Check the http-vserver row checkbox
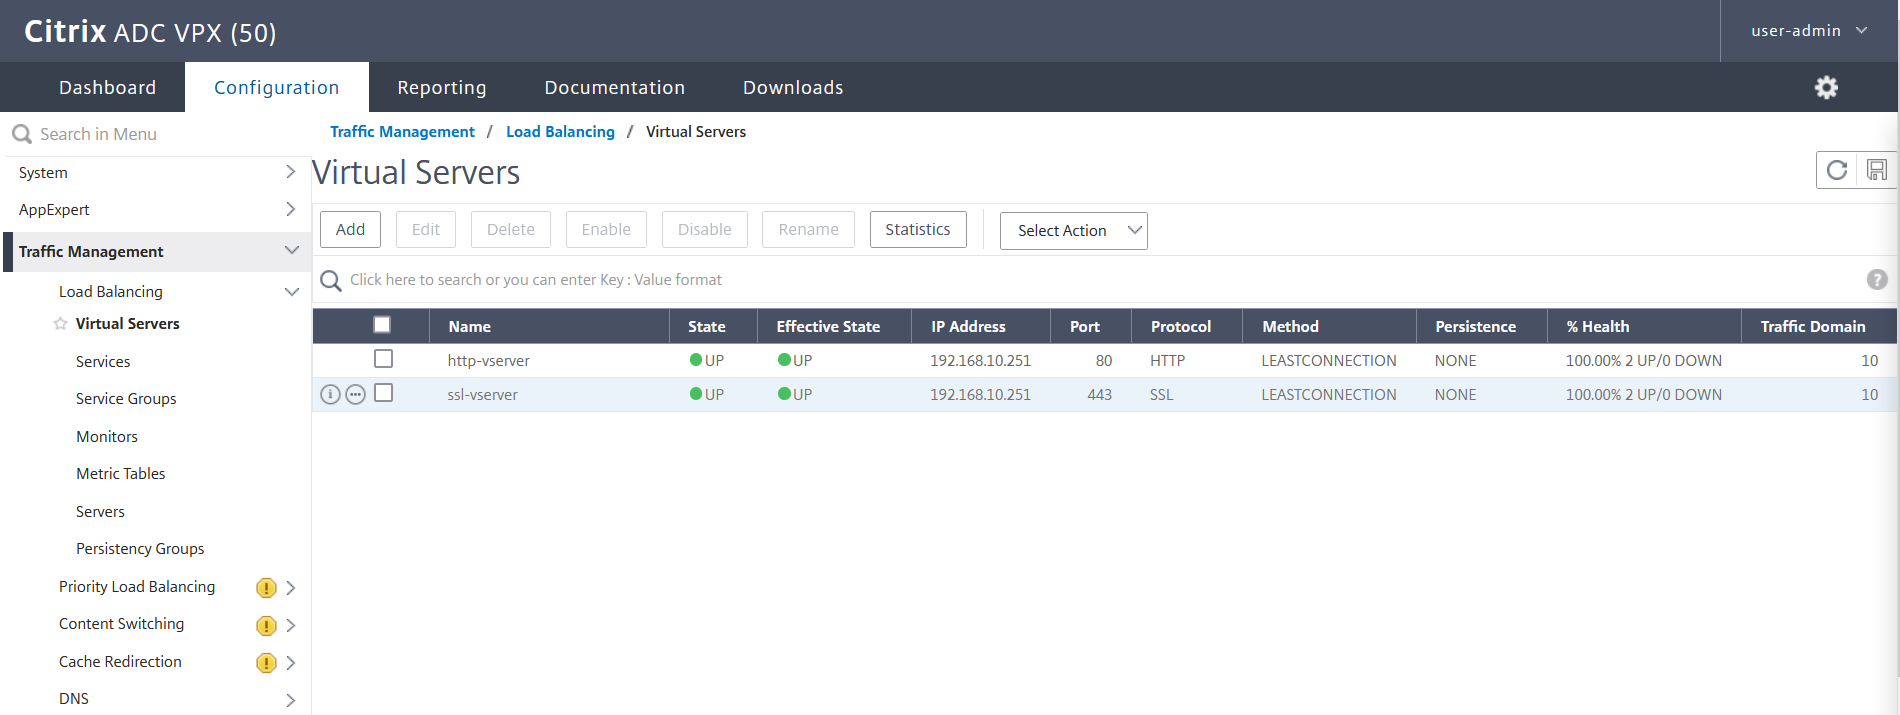This screenshot has width=1900, height=715. 383,359
